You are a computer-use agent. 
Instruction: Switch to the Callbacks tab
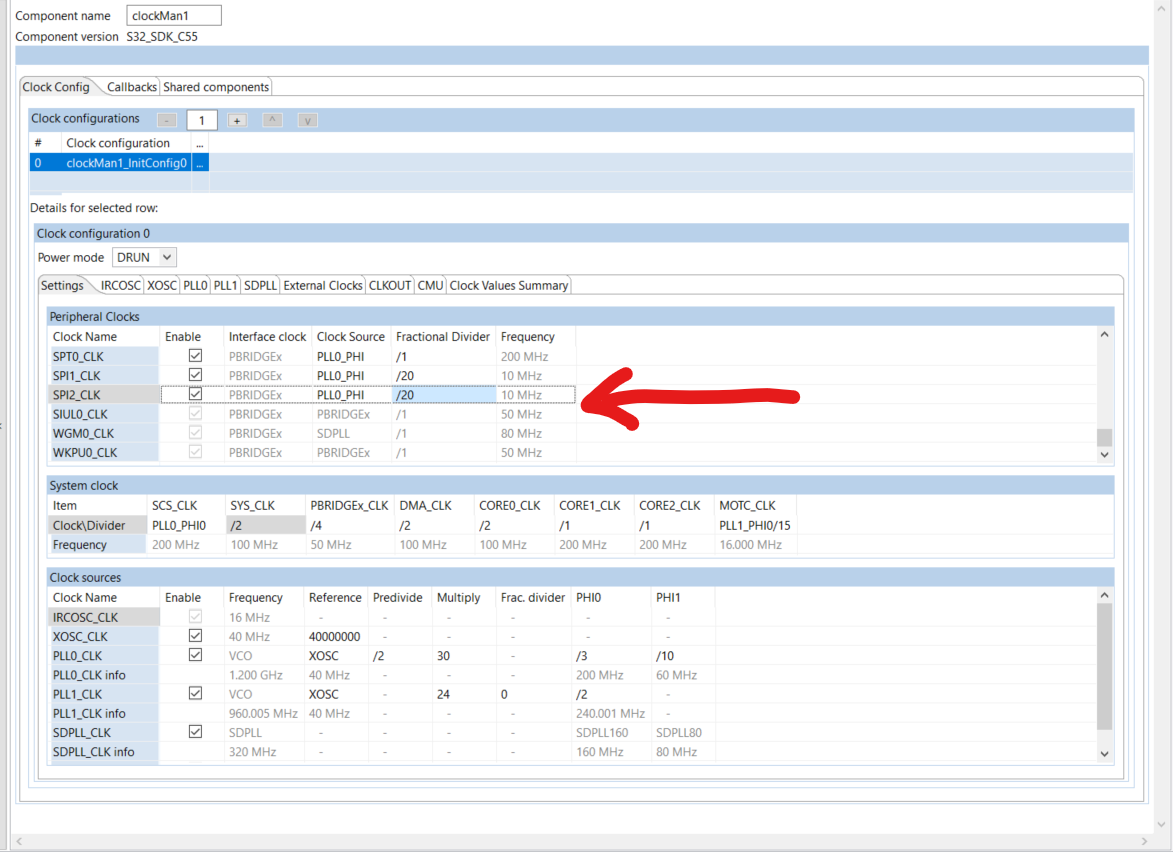[131, 86]
